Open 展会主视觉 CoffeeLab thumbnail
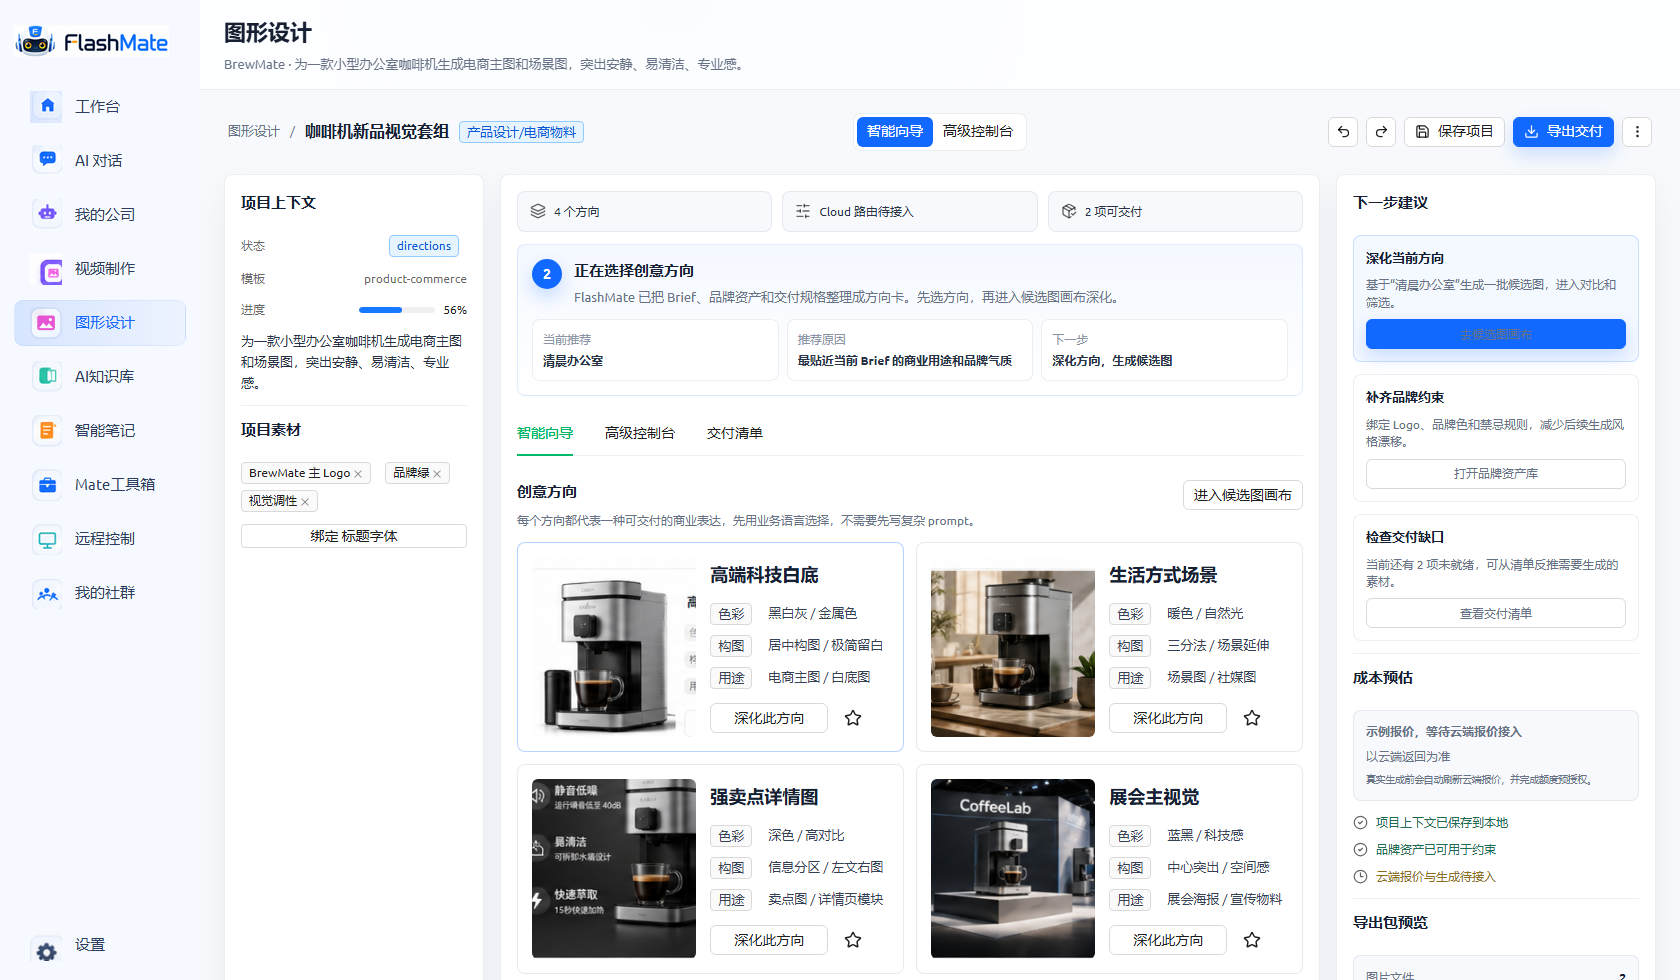1680x980 pixels. point(1013,869)
